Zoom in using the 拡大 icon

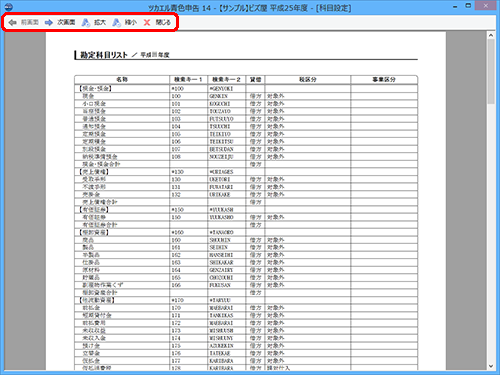pyautogui.click(x=86, y=22)
